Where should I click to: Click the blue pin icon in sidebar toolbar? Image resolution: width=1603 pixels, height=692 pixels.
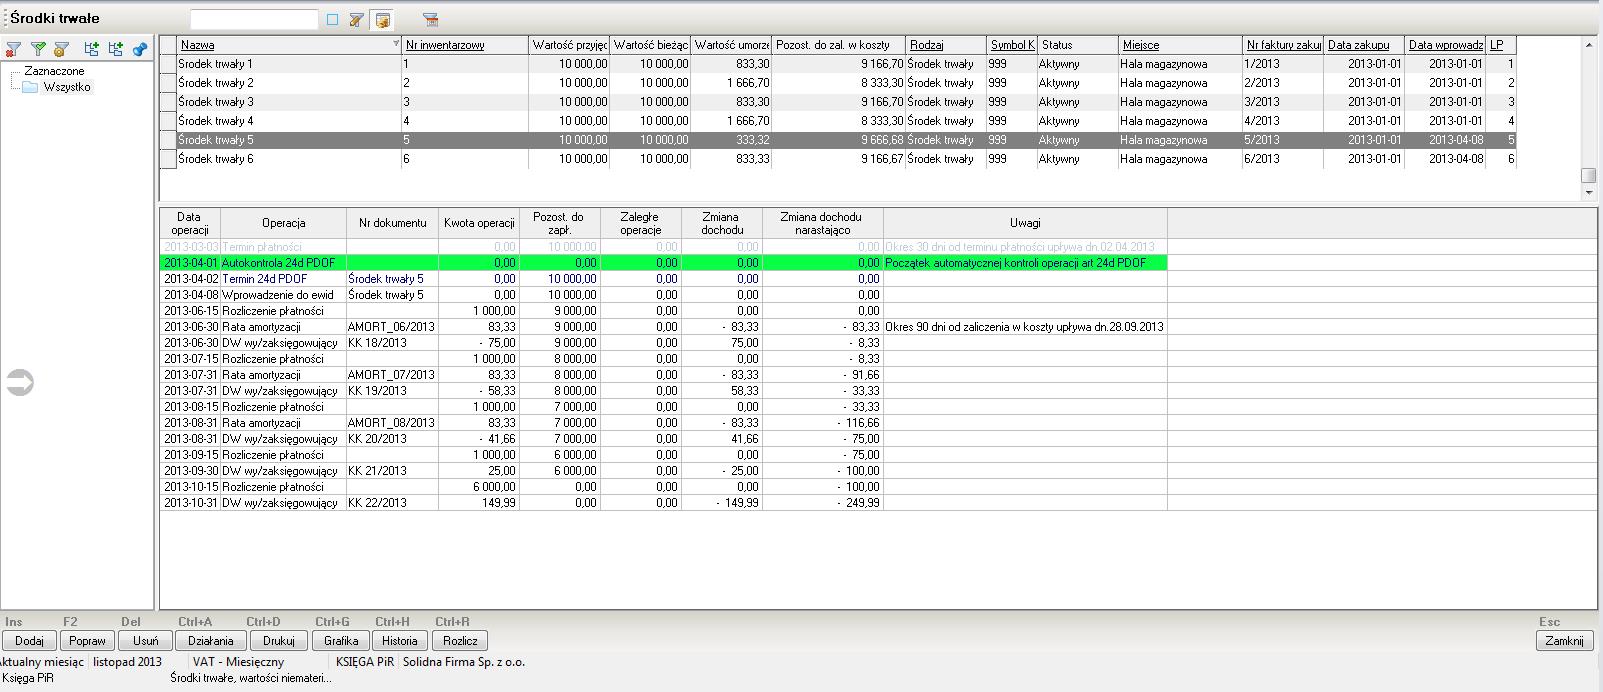[140, 48]
